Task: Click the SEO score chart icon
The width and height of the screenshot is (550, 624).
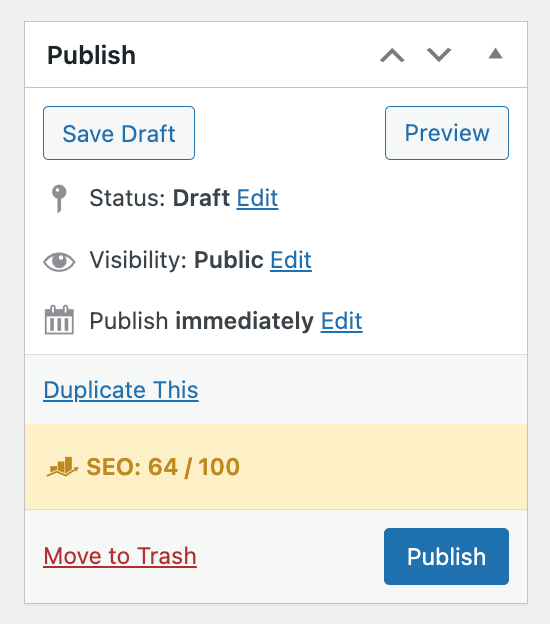Action: pyautogui.click(x=62, y=467)
